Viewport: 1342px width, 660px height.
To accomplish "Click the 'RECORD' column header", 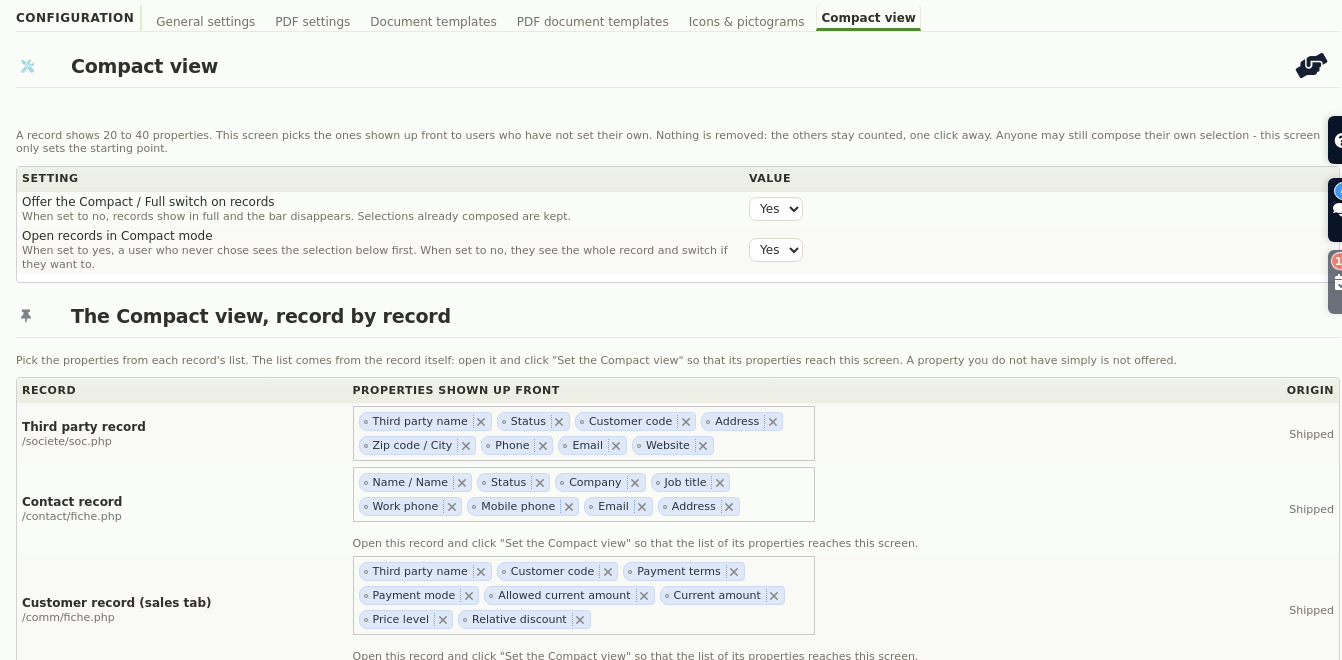I will pyautogui.click(x=49, y=390).
